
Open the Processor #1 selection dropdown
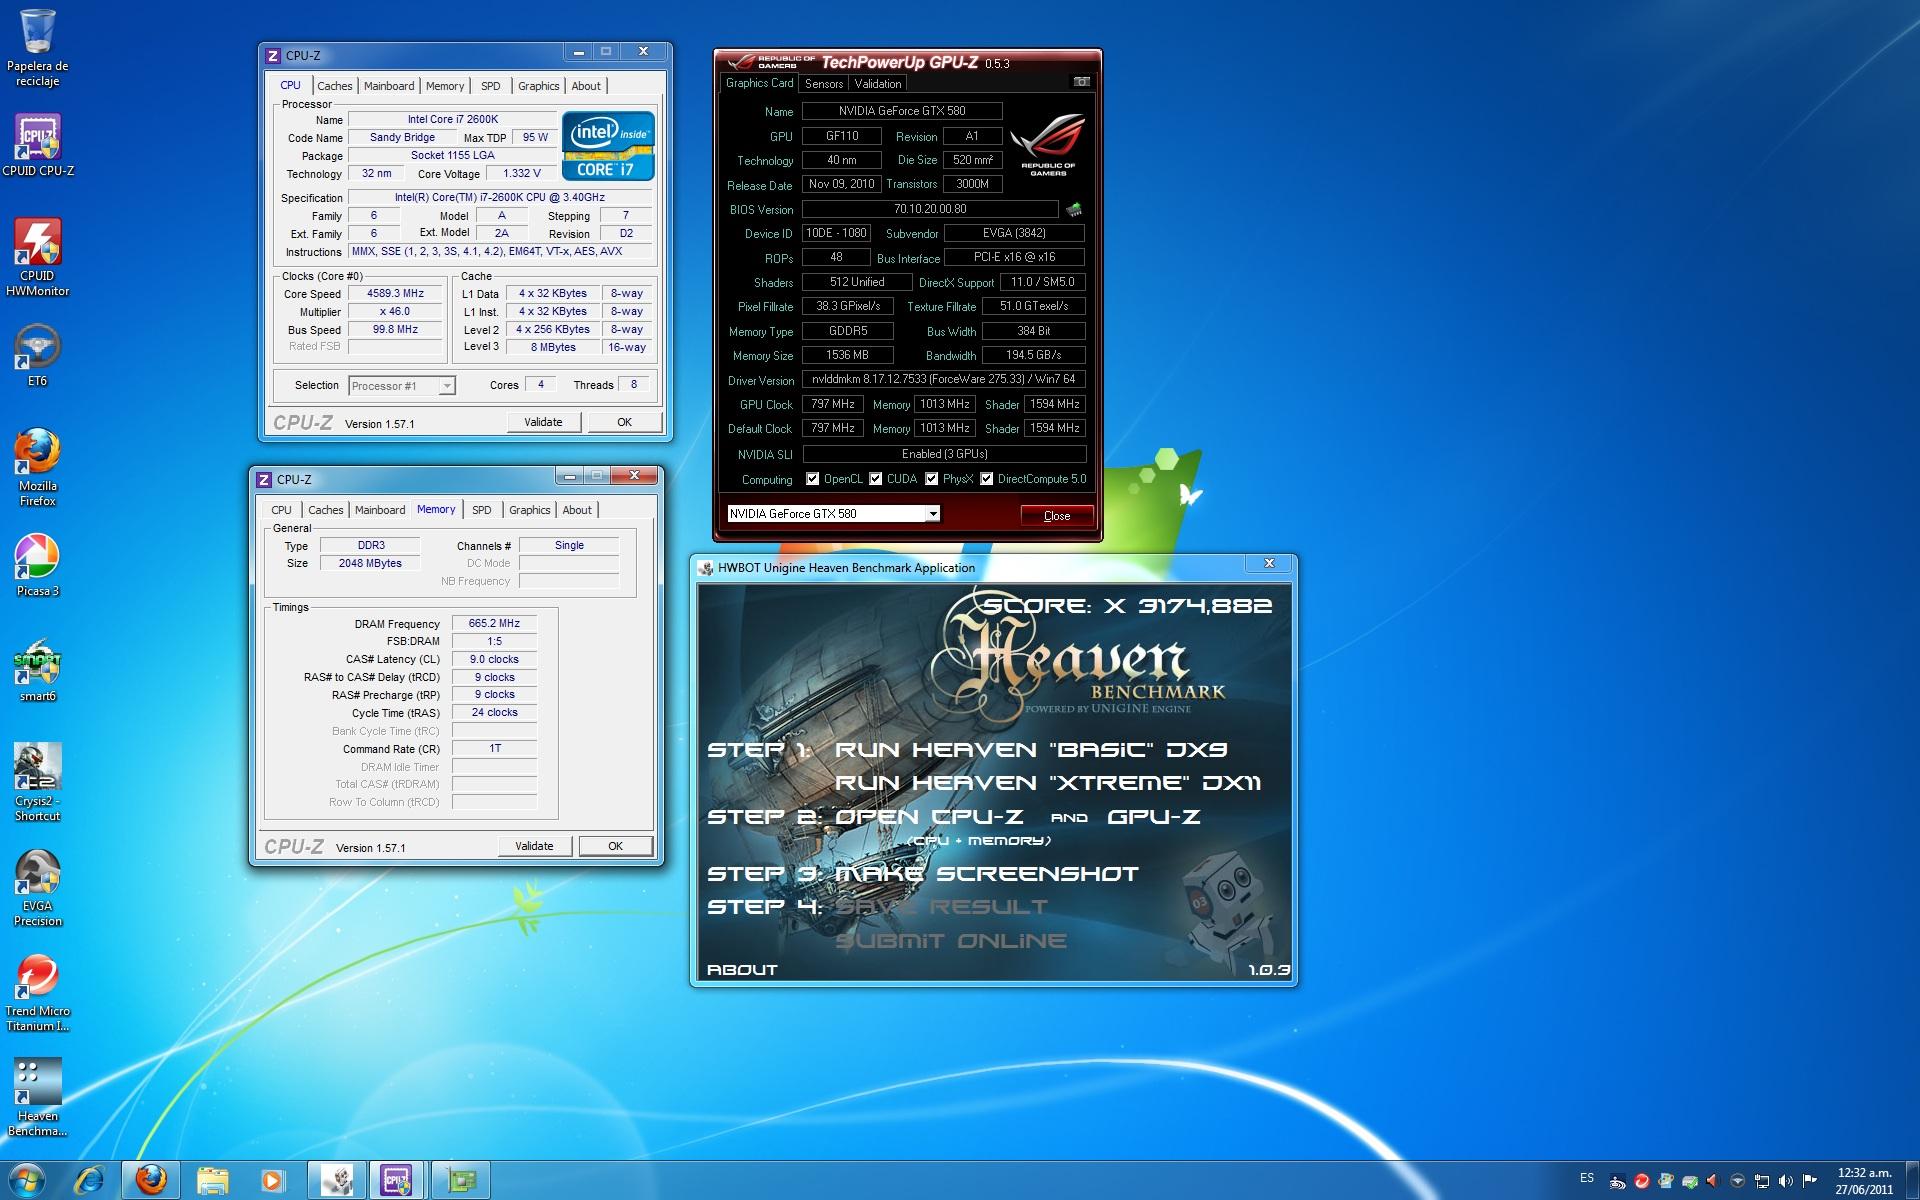tap(401, 386)
